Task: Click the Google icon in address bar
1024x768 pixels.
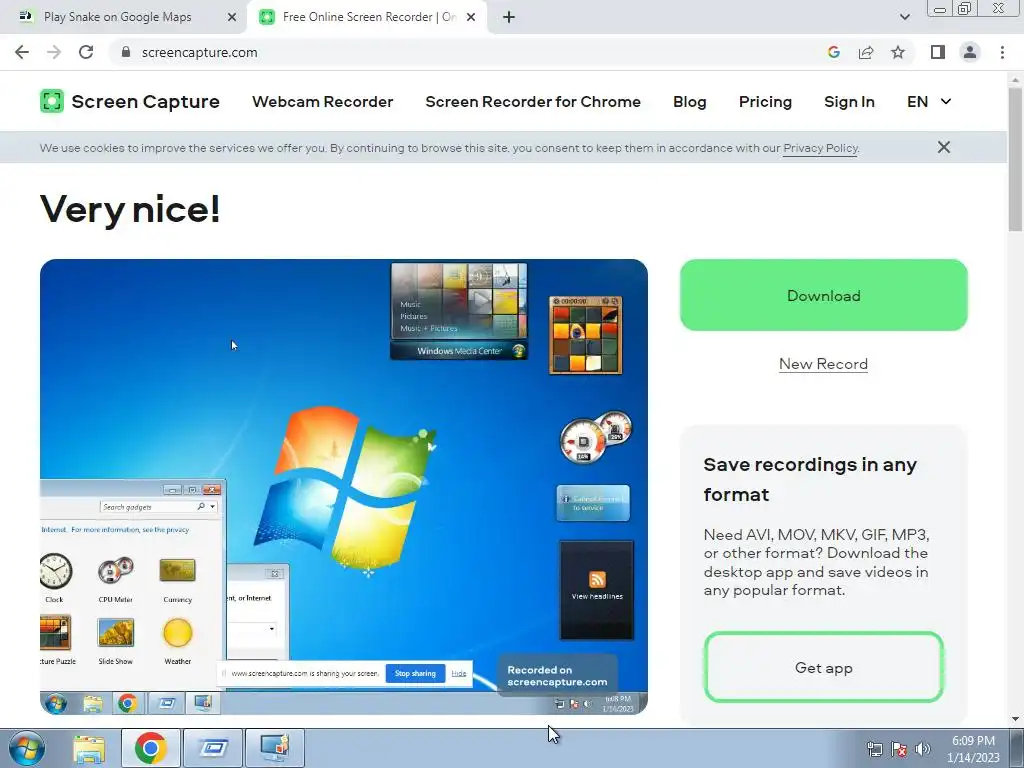Action: (833, 52)
